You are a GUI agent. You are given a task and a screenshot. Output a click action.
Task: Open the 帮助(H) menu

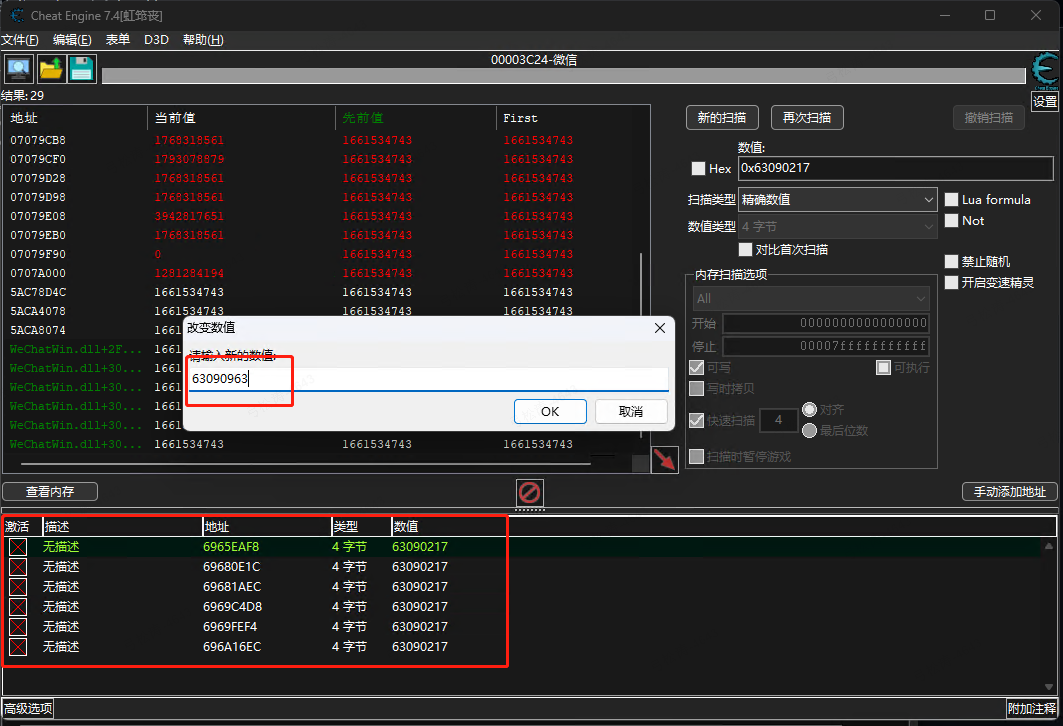[203, 40]
